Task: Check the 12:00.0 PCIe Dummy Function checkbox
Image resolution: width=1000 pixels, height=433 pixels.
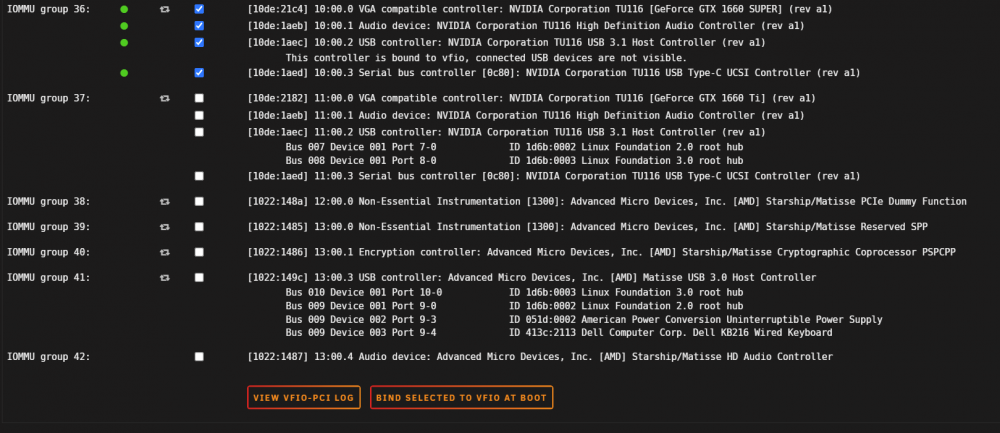Action: pyautogui.click(x=199, y=202)
